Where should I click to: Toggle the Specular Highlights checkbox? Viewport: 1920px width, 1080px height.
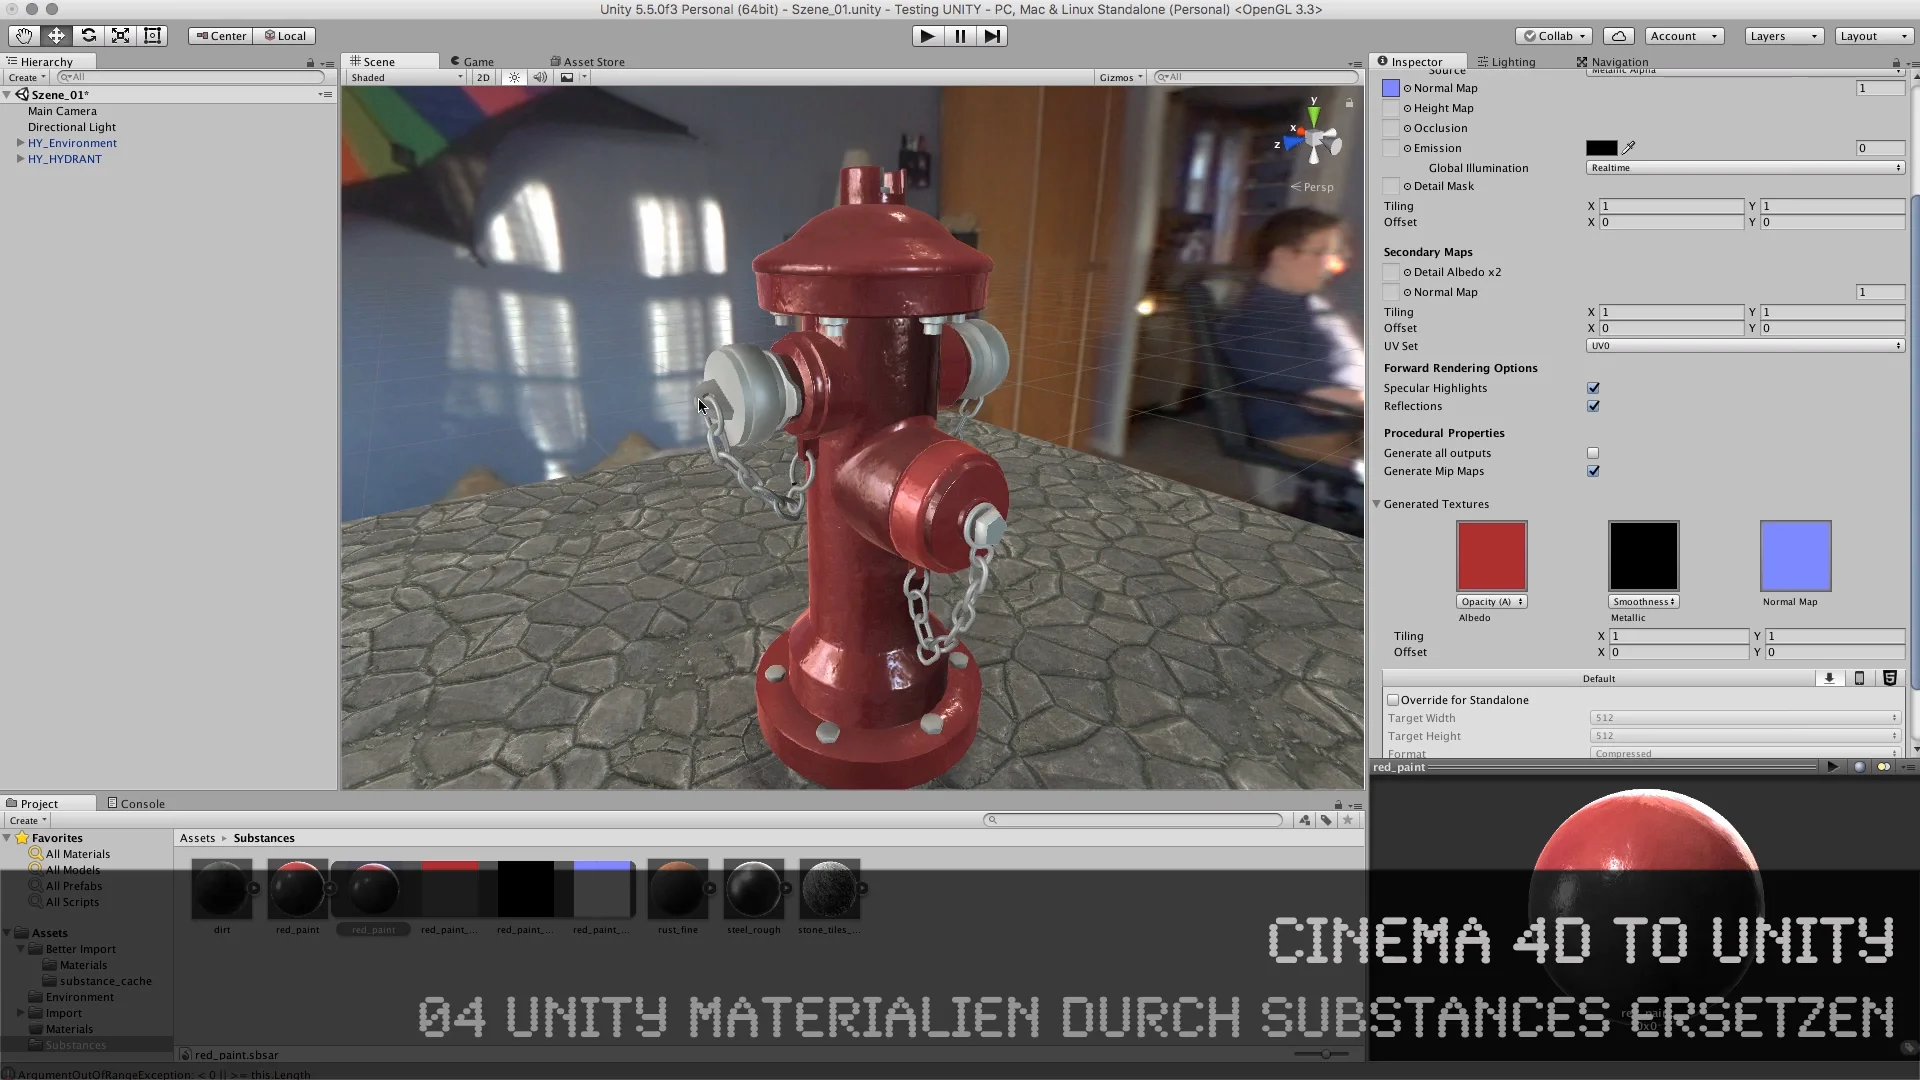pos(1593,386)
